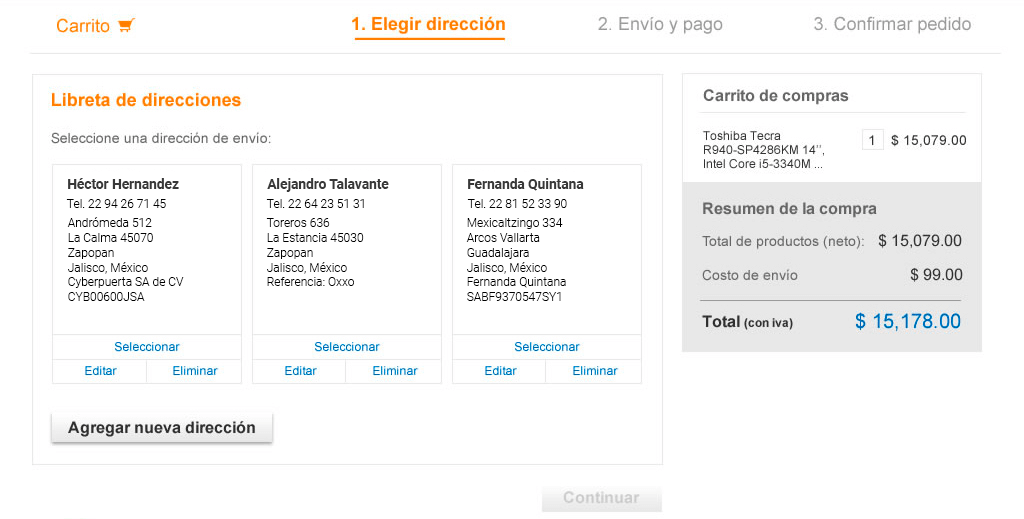Choose Fernanda Quintana's address via Seleccionar
This screenshot has height=519, width=1024.
[x=547, y=347]
